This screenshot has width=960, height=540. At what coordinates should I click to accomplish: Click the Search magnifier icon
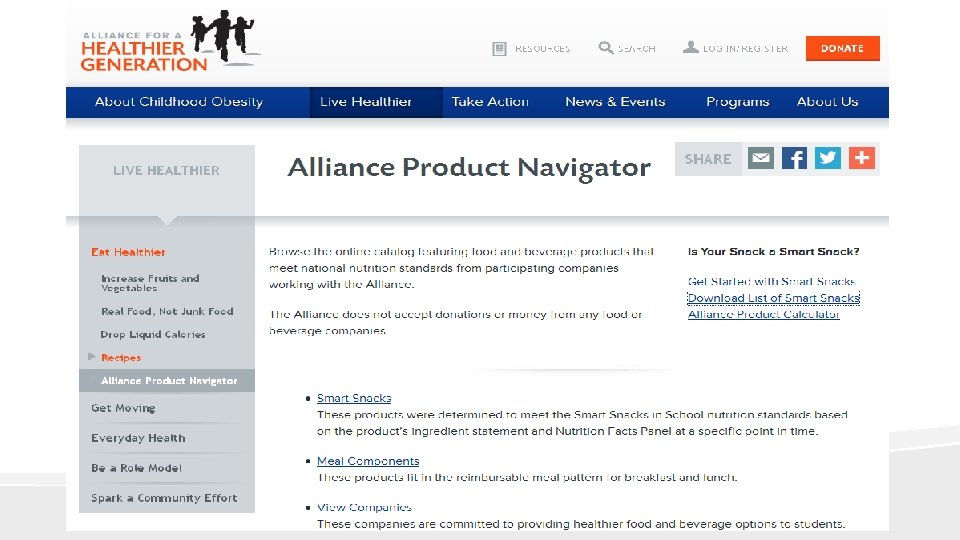(606, 48)
